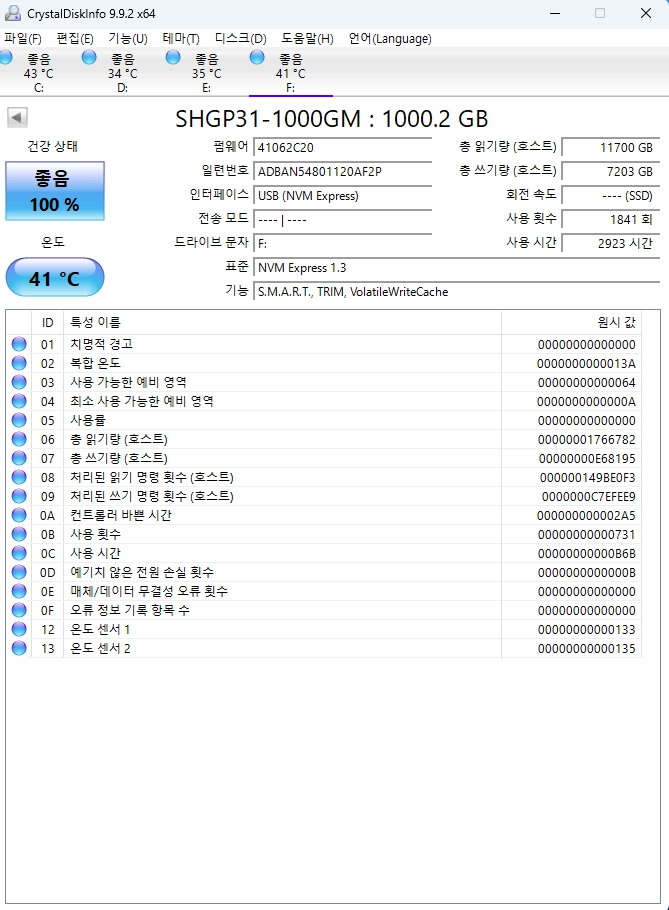Click the CrystalDiskInfo app icon in title bar
669x910 pixels.
click(12, 13)
